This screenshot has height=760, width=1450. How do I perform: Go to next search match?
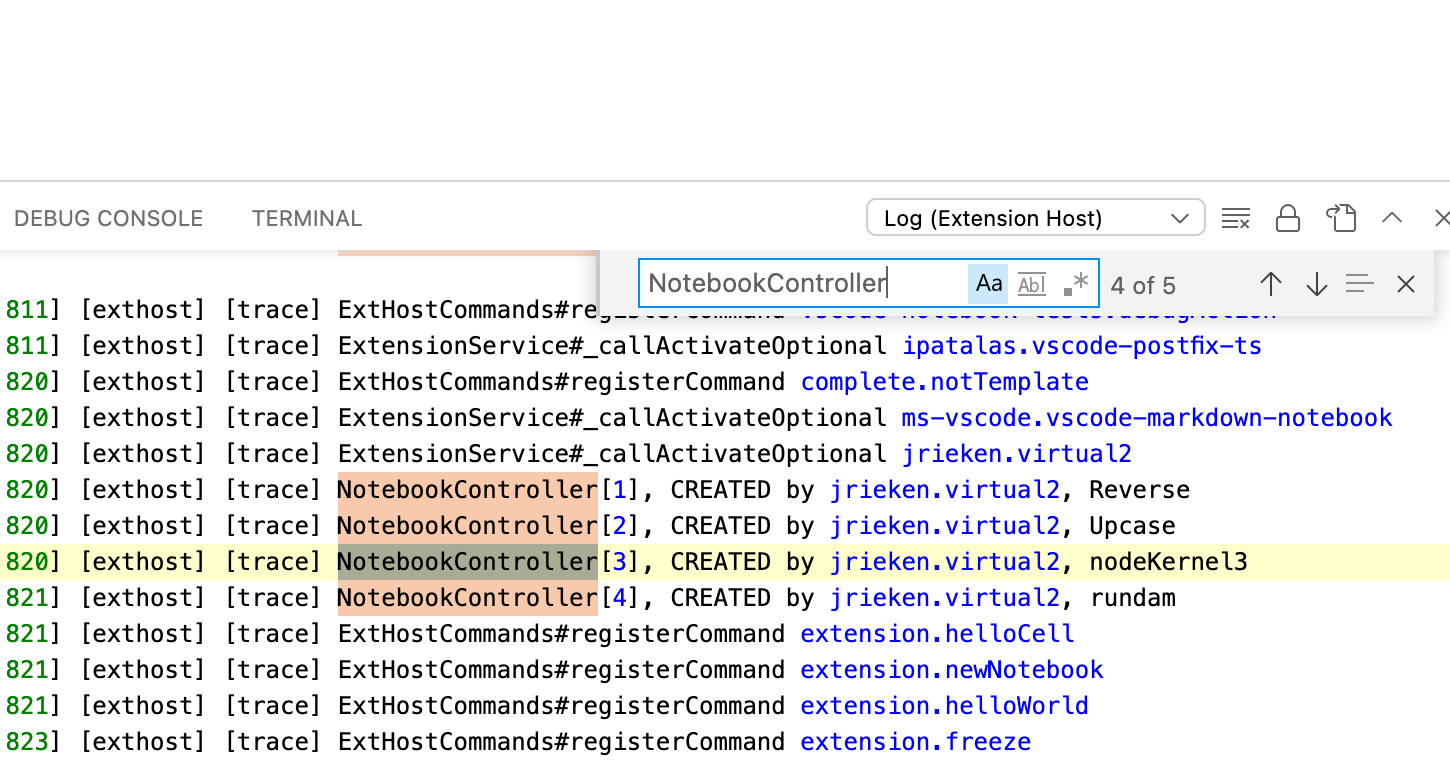click(x=1316, y=284)
